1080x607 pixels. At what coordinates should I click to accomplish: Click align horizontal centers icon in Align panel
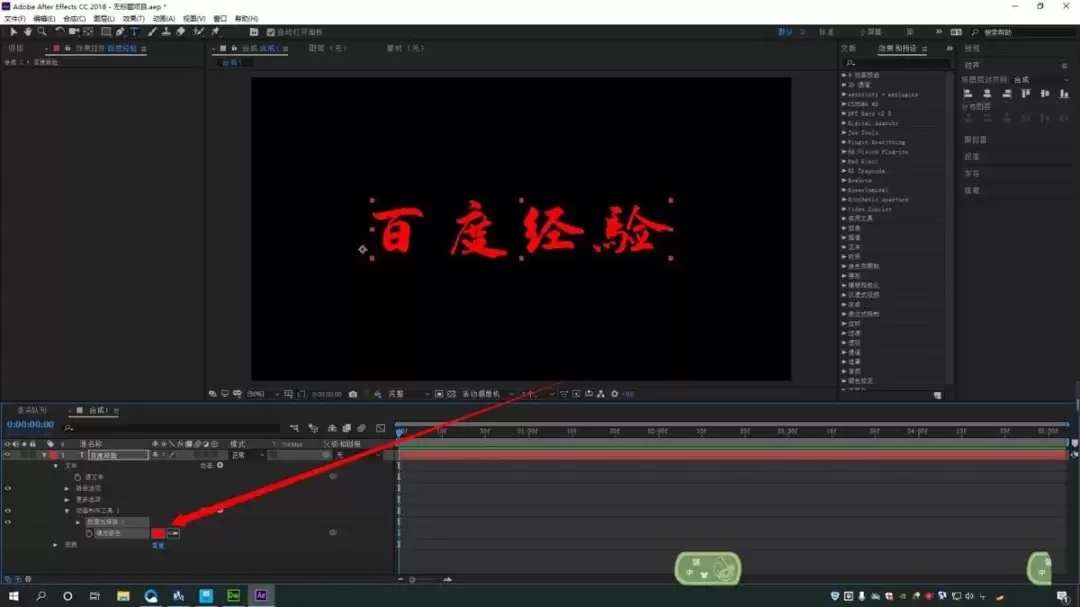(x=987, y=94)
